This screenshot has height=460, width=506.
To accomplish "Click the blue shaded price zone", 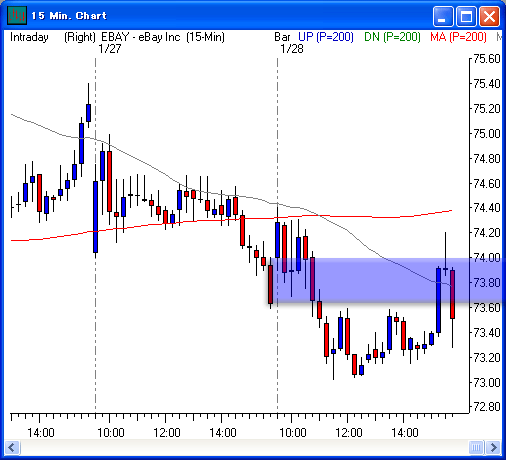I will (x=387, y=280).
